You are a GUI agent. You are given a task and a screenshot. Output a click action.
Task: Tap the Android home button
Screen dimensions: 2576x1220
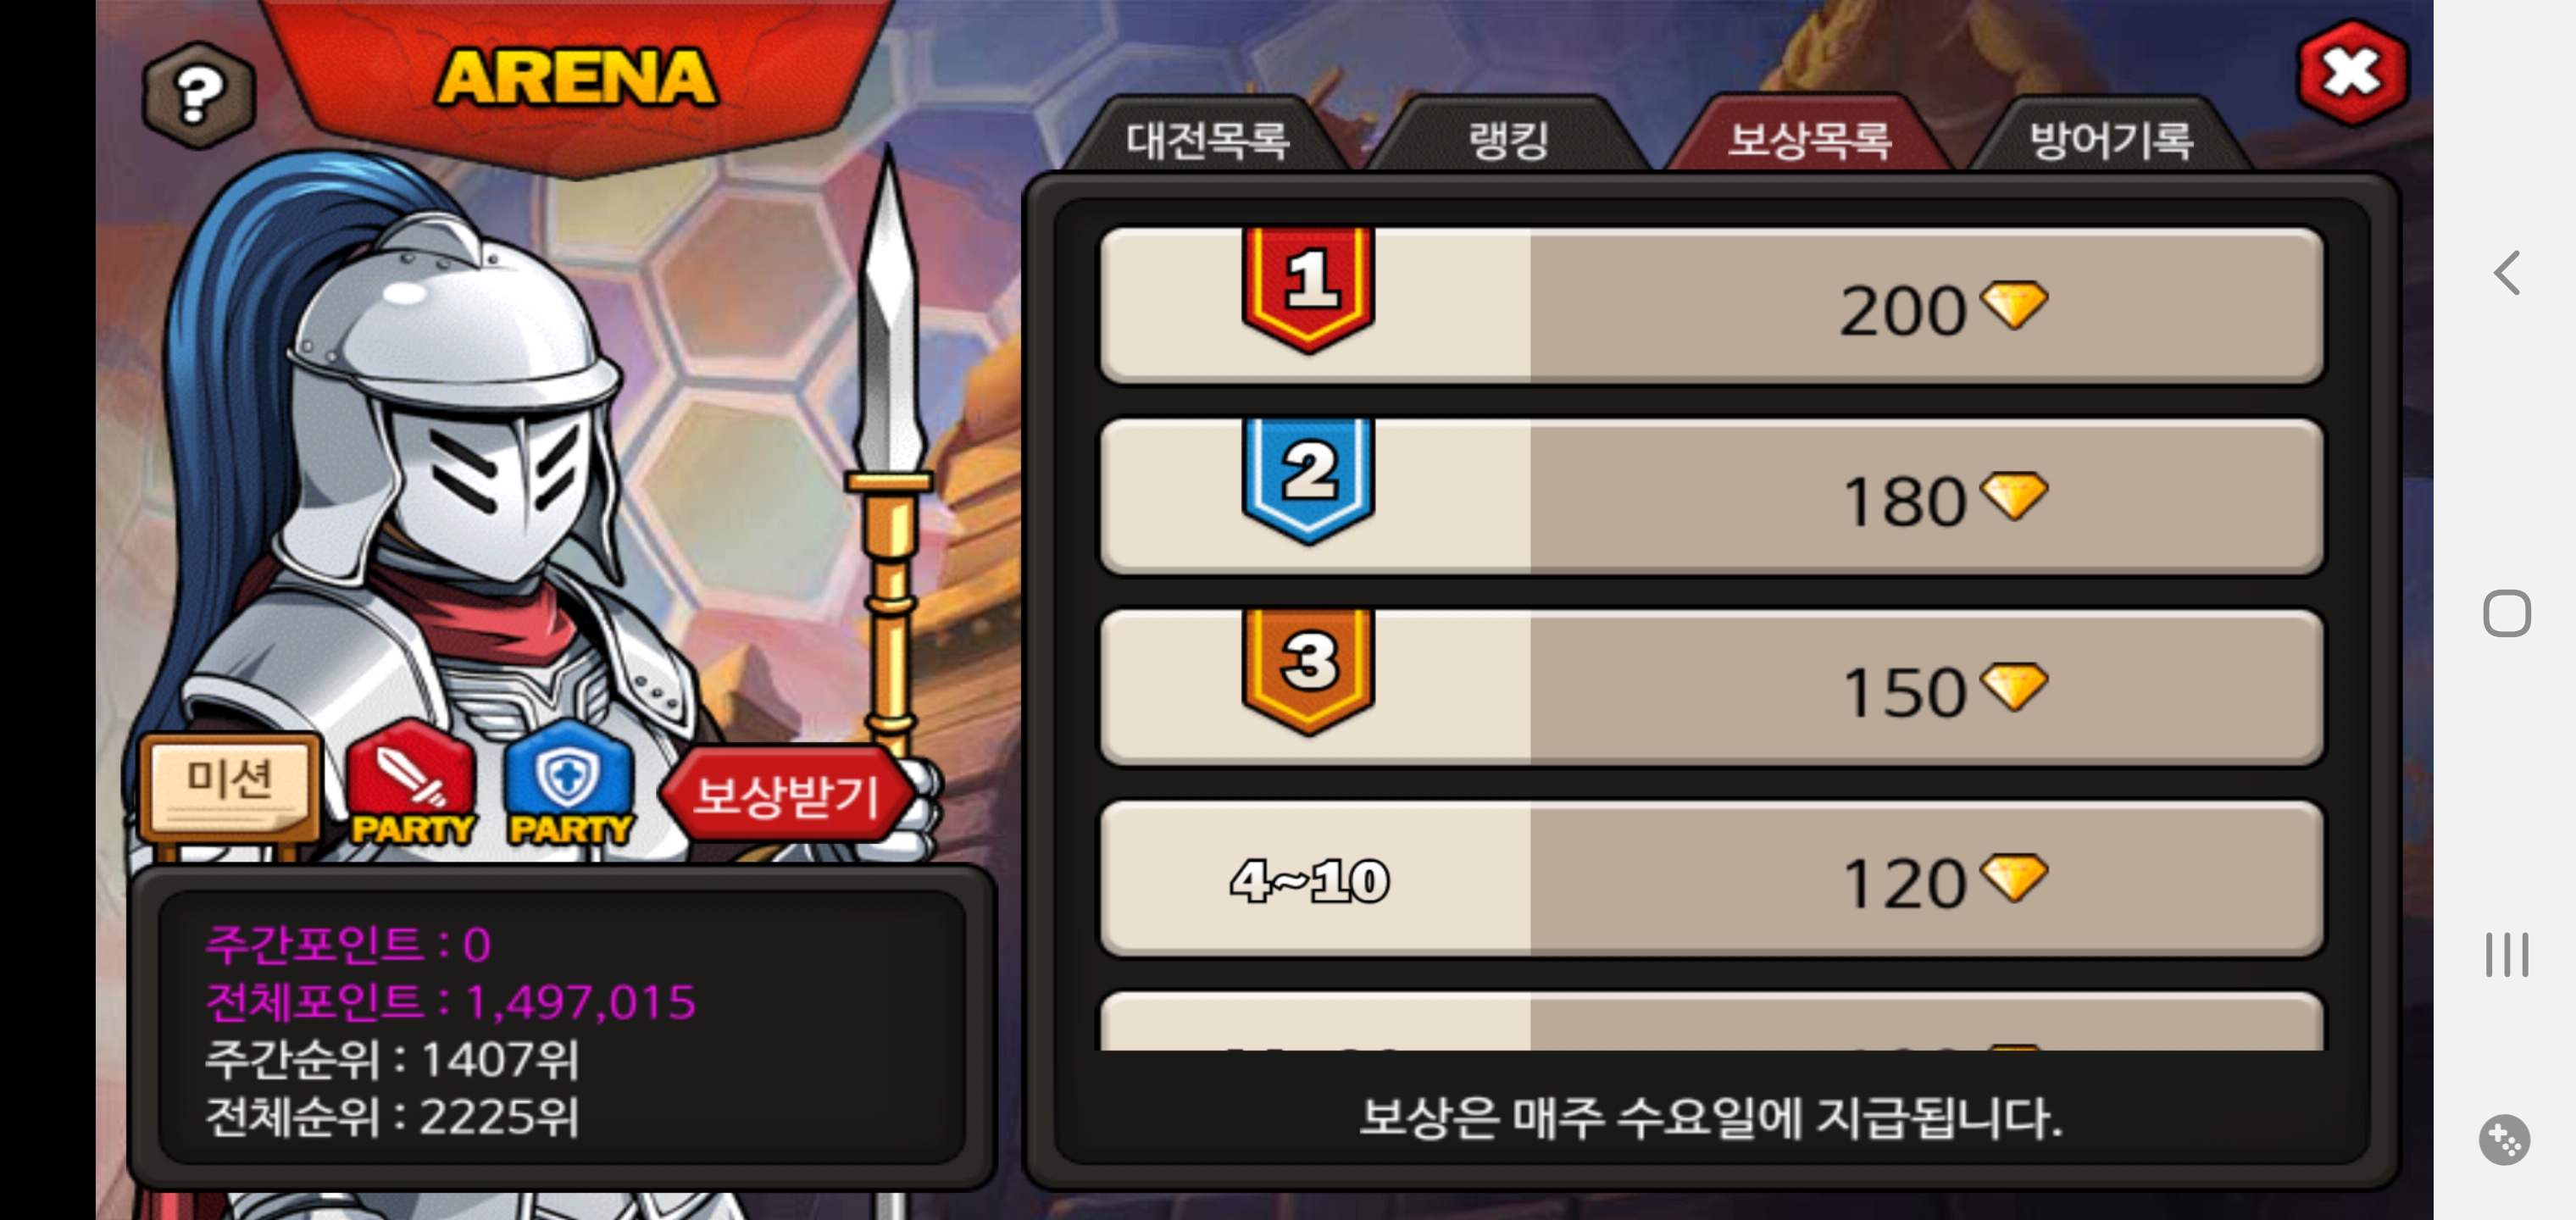pyautogui.click(x=2506, y=613)
